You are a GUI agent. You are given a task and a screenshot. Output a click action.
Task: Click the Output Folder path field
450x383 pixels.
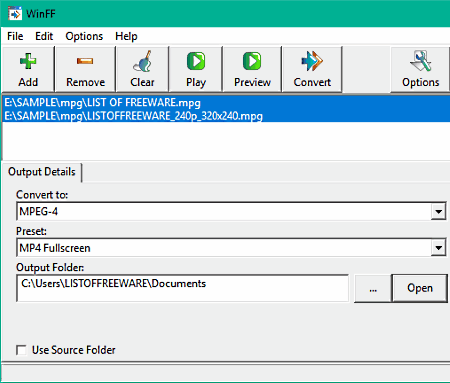(x=182, y=288)
